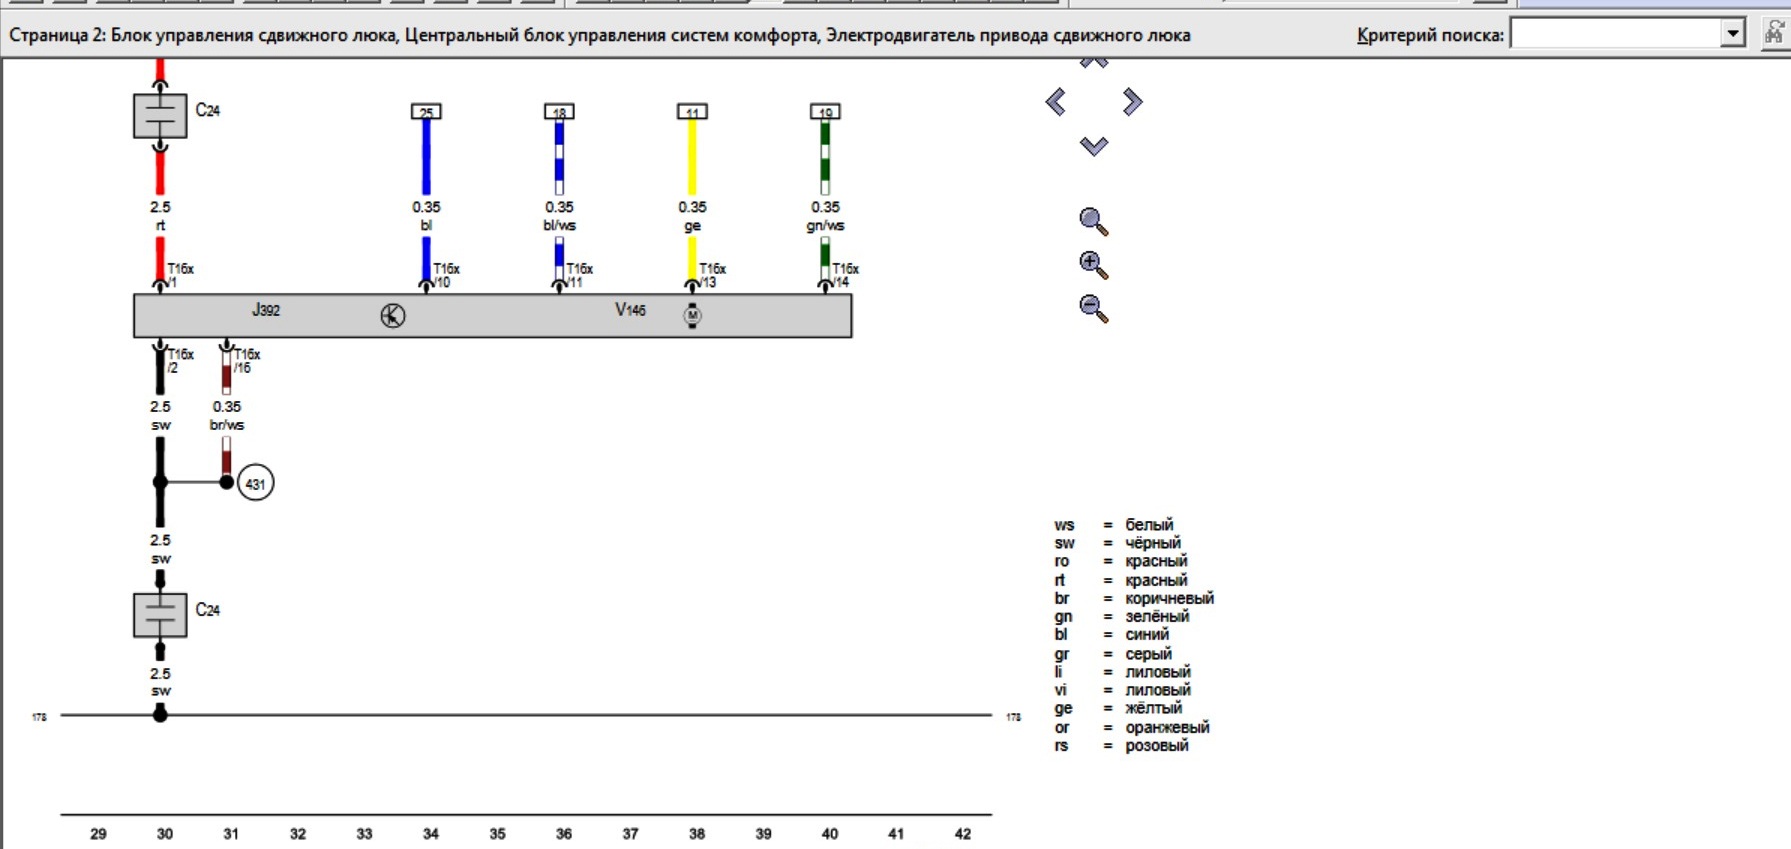Select the lower C24 fuse symbol
Screen dimensions: 1791x849
pos(160,616)
